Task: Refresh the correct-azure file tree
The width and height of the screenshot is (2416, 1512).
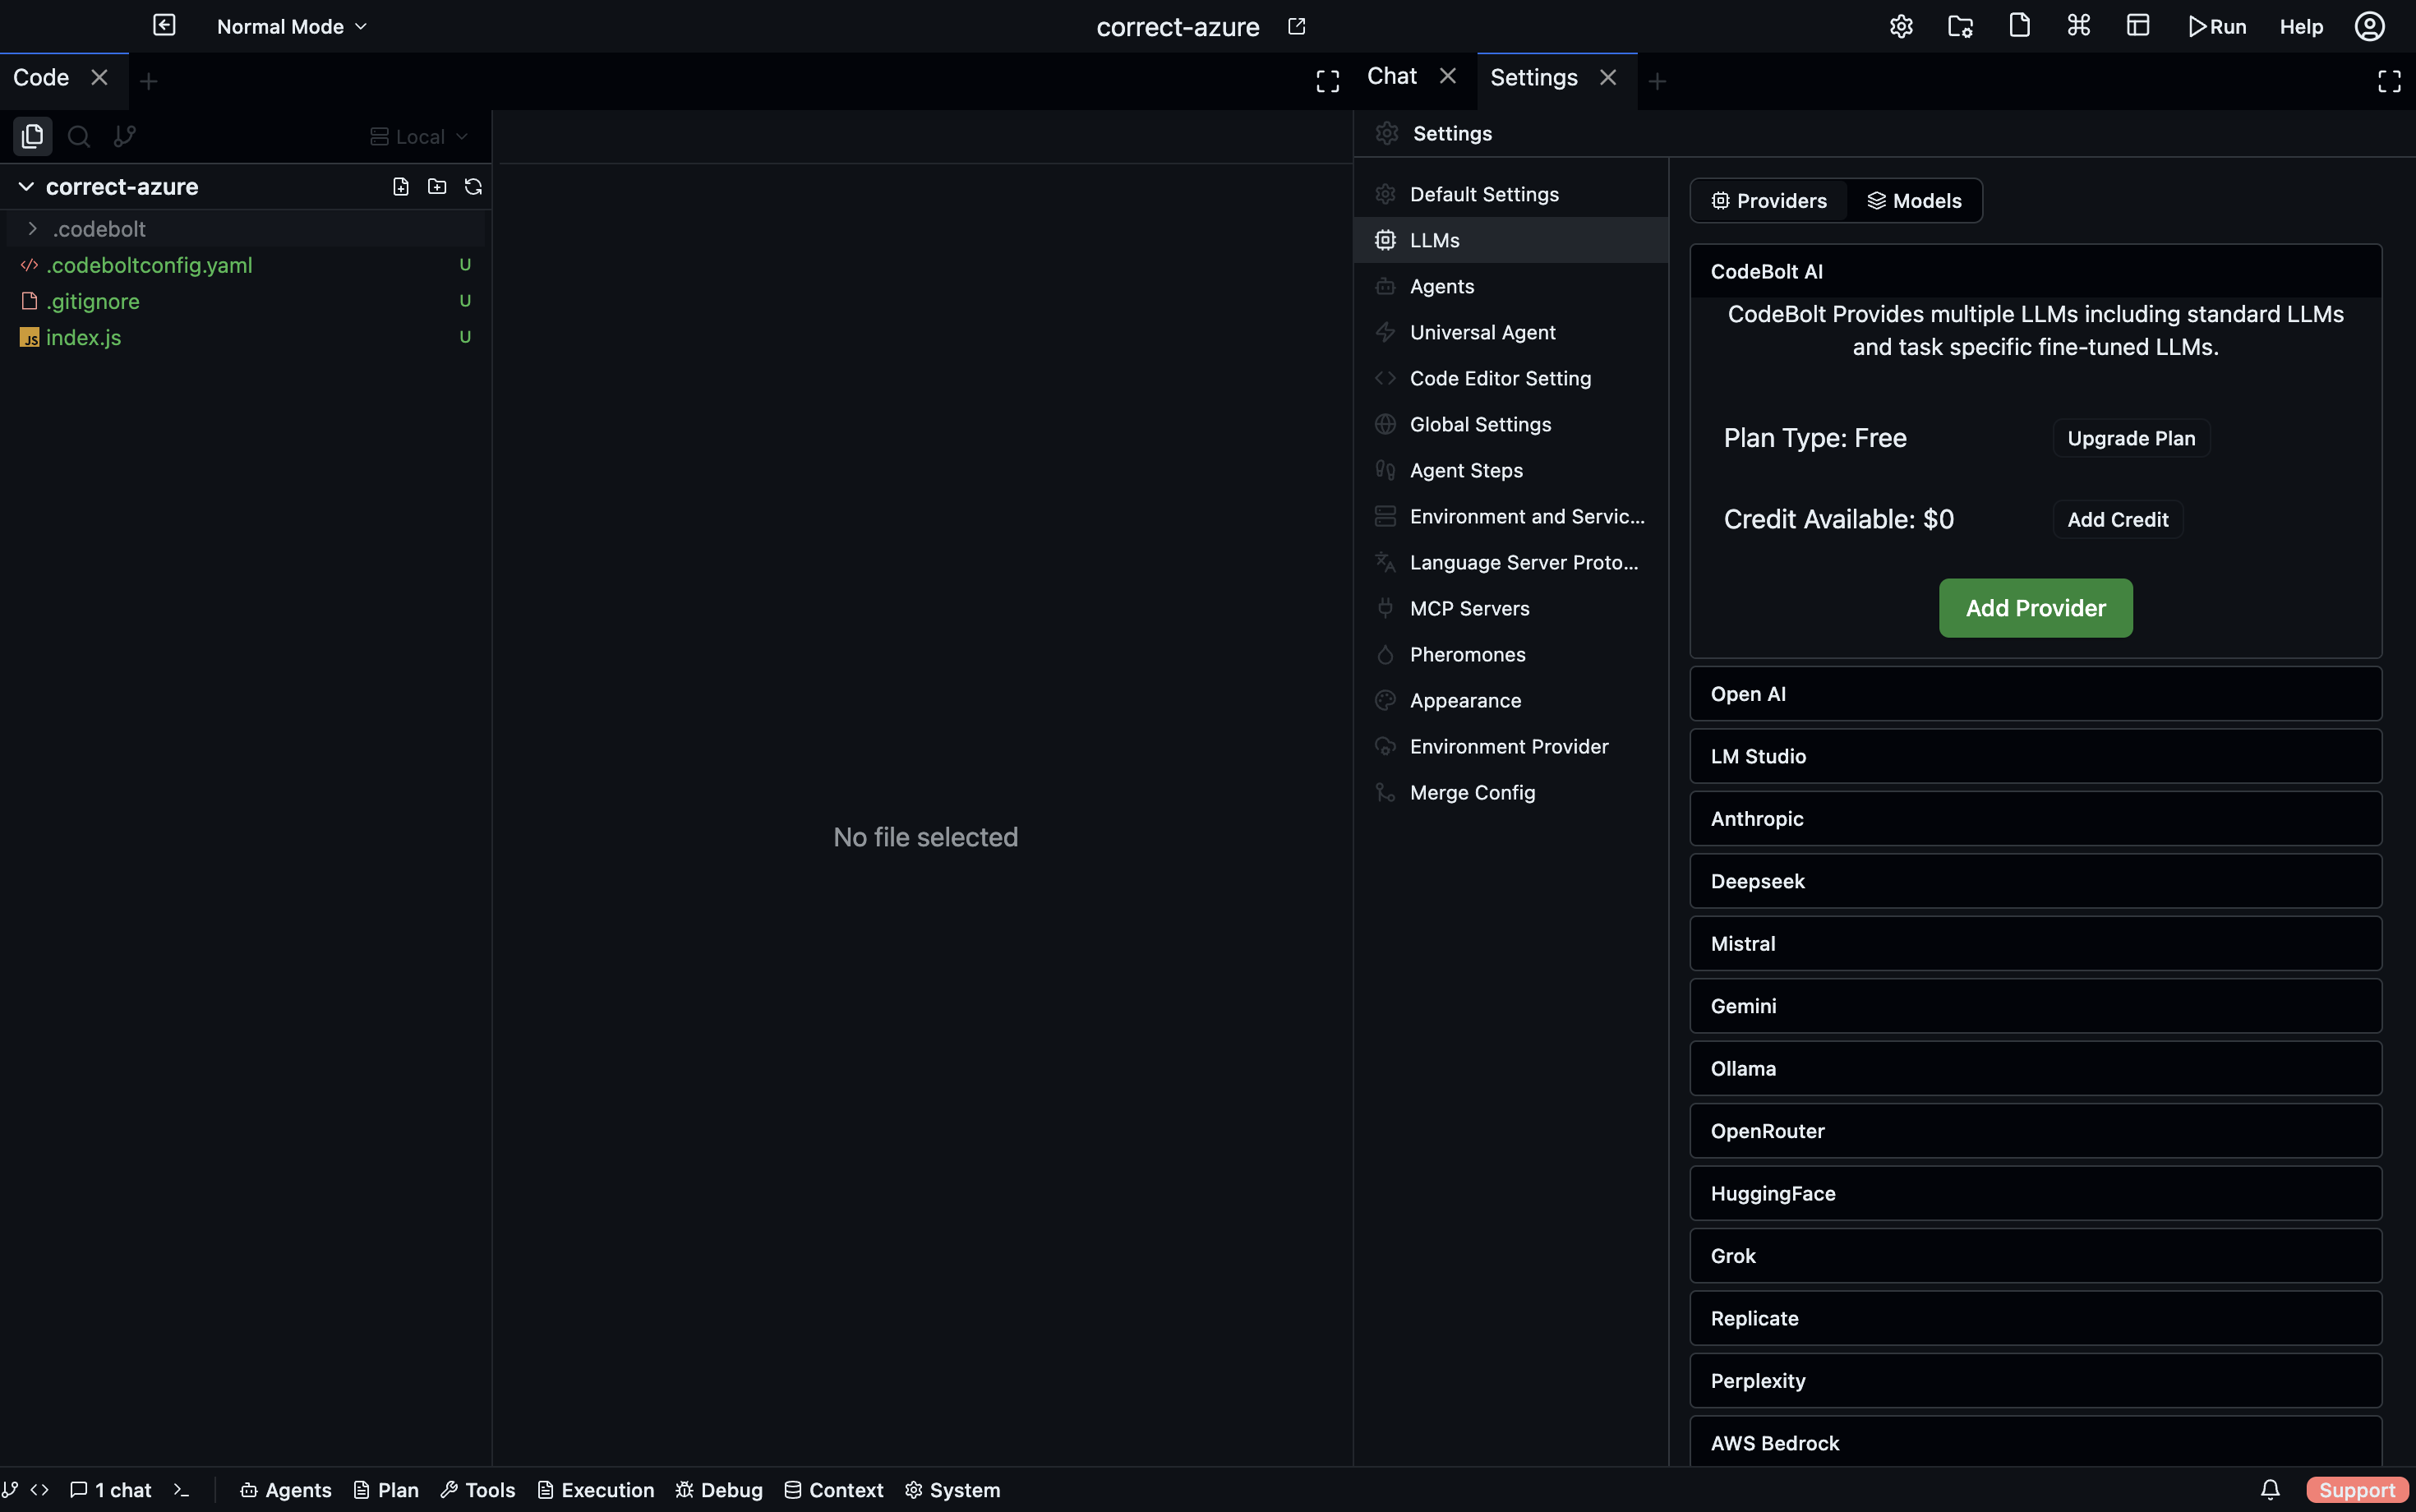Action: point(473,187)
